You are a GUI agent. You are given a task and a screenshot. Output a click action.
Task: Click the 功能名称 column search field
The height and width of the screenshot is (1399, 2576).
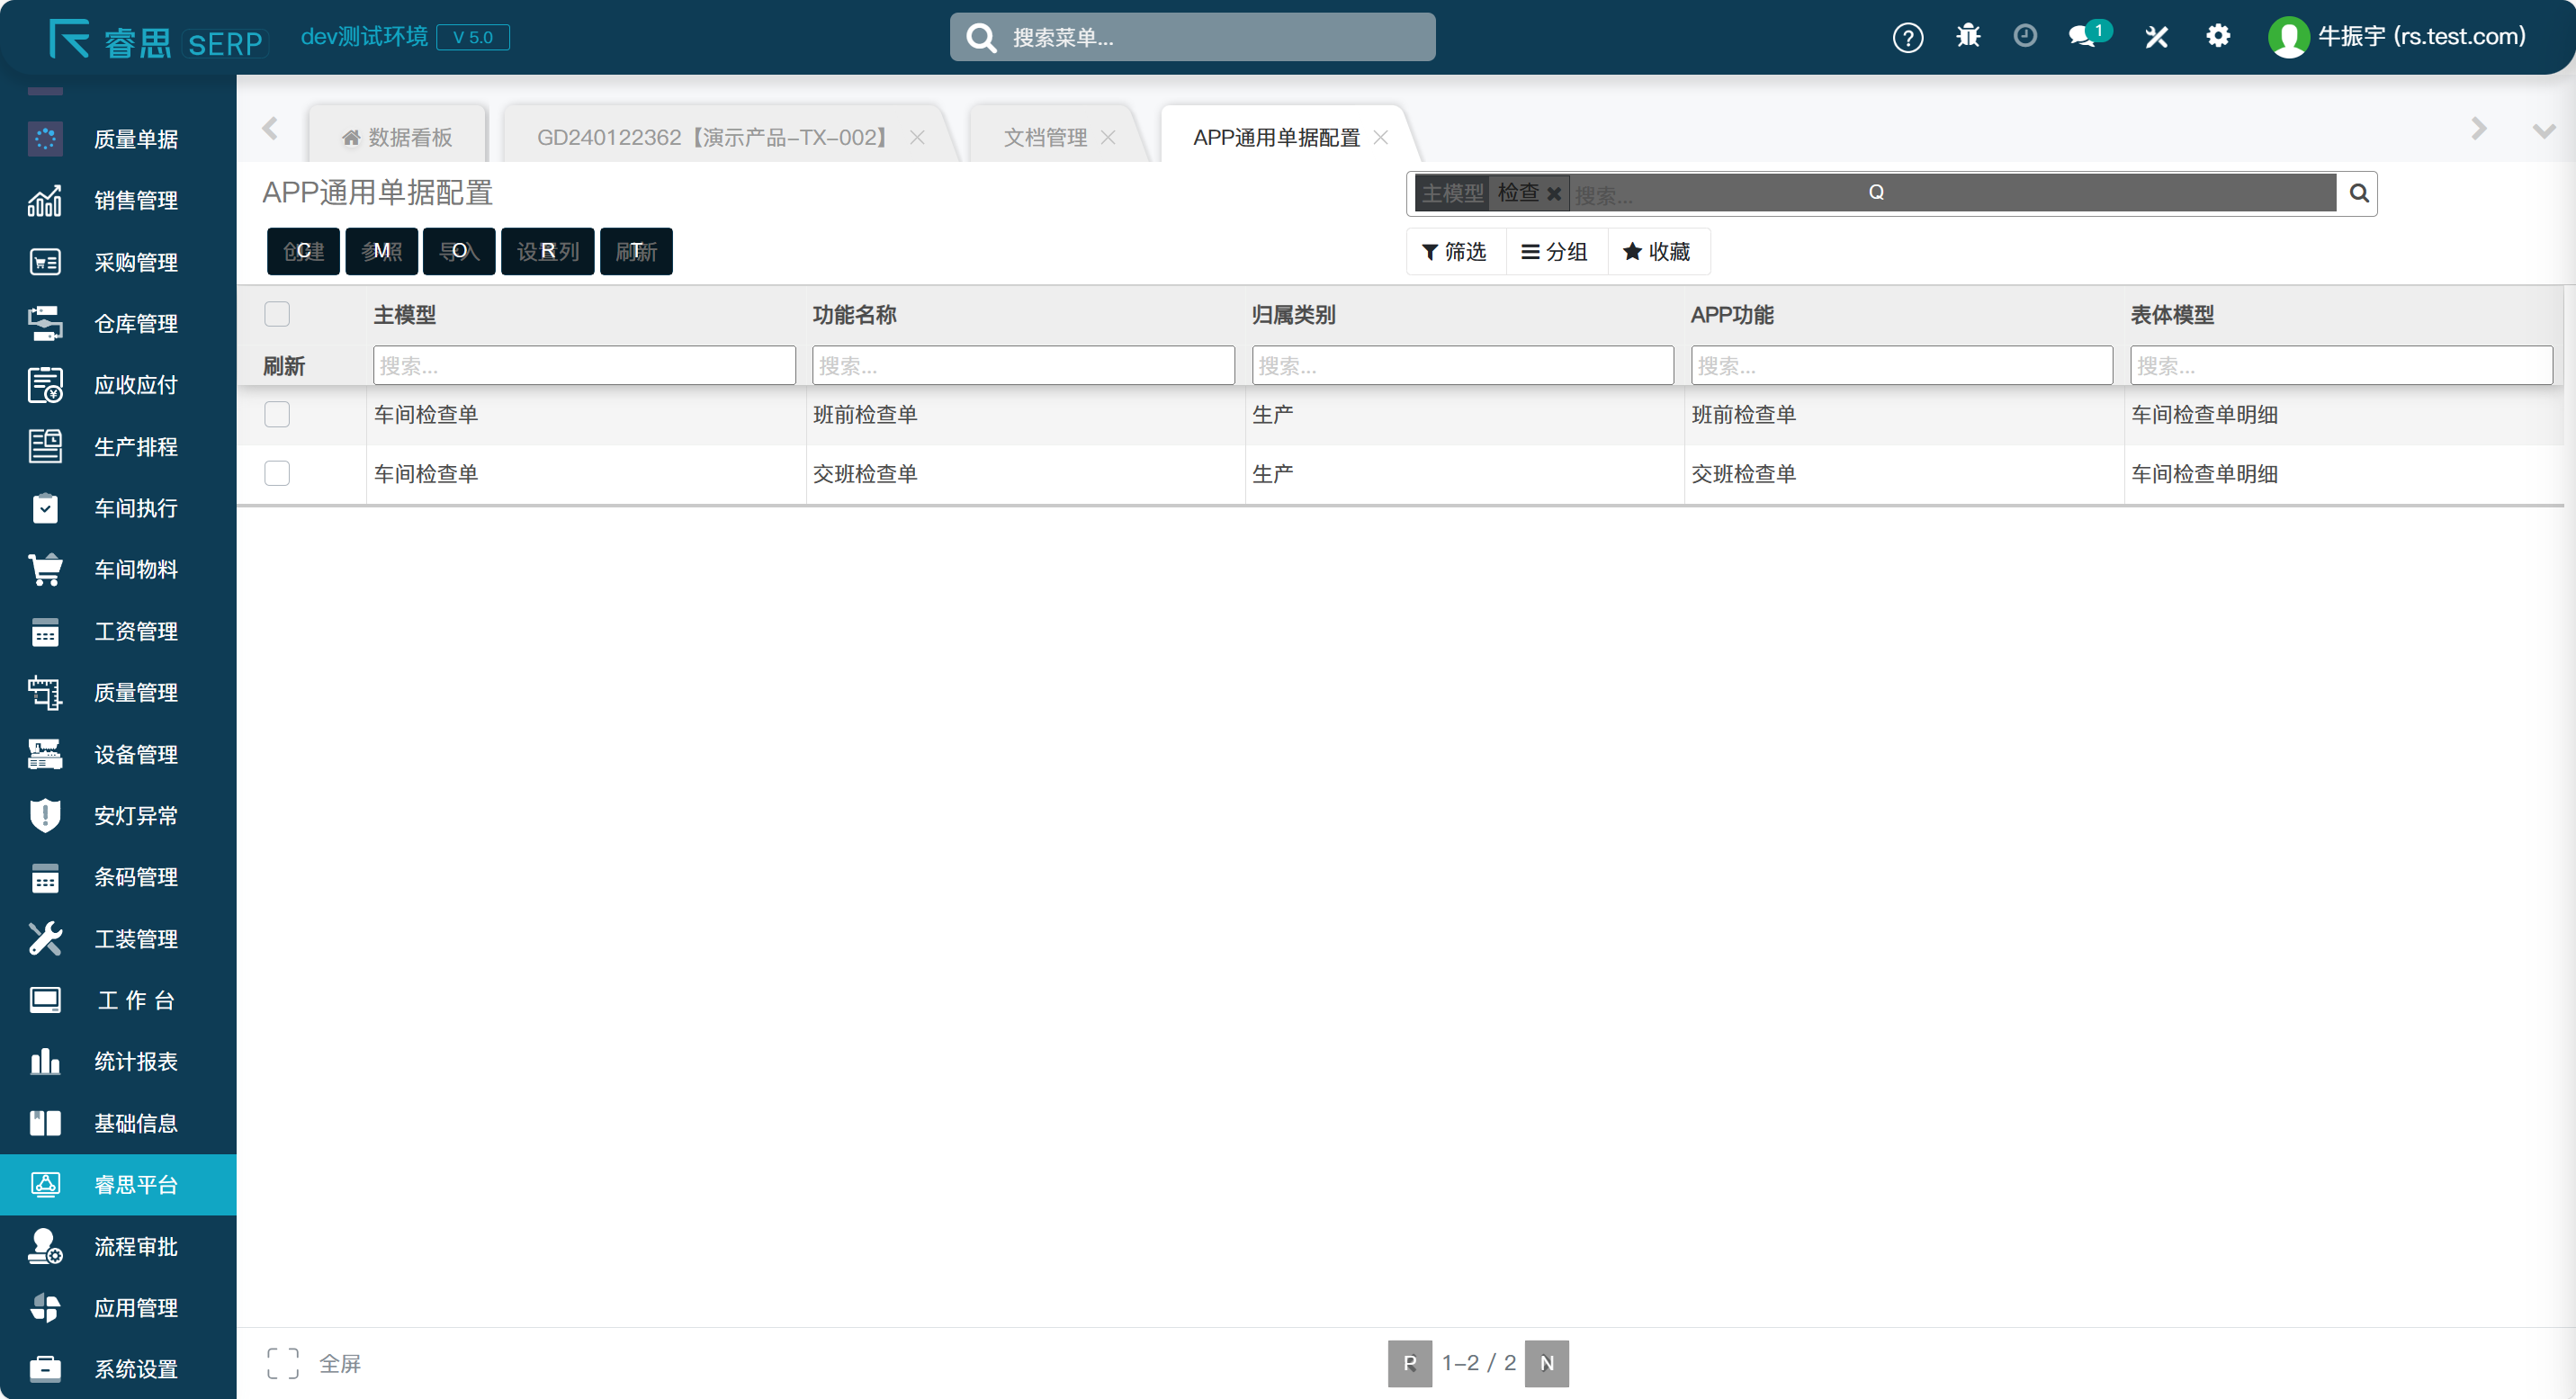[1022, 366]
